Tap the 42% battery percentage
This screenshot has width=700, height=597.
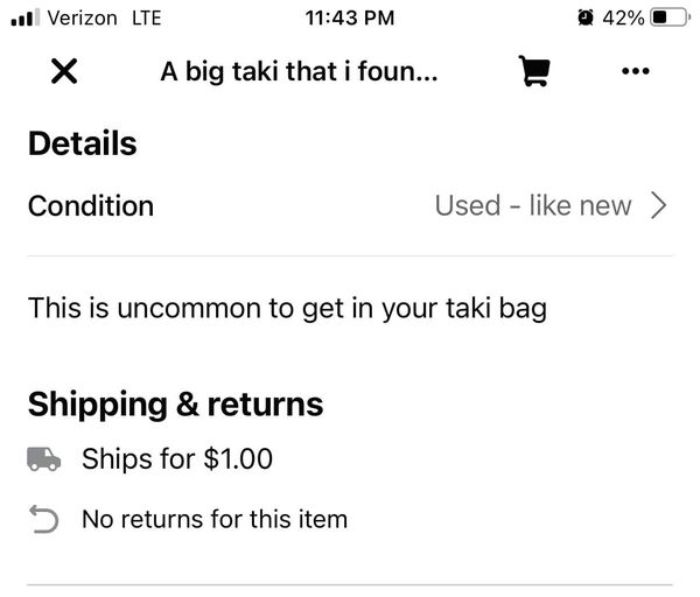(x=621, y=18)
